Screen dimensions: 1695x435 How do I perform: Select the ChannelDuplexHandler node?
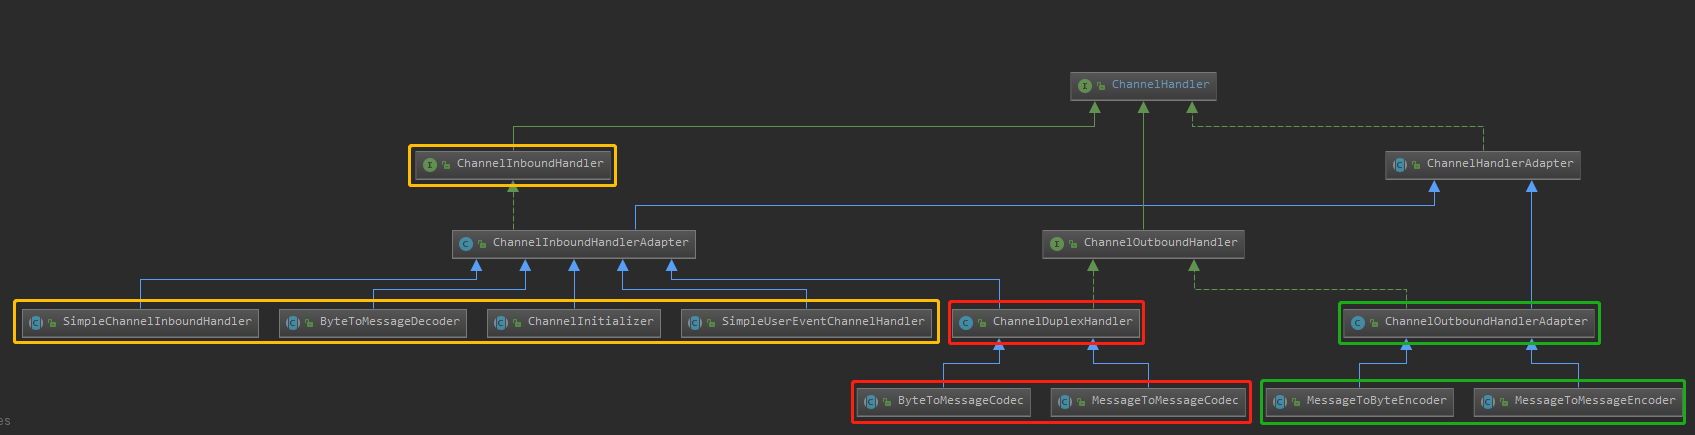coord(1047,323)
